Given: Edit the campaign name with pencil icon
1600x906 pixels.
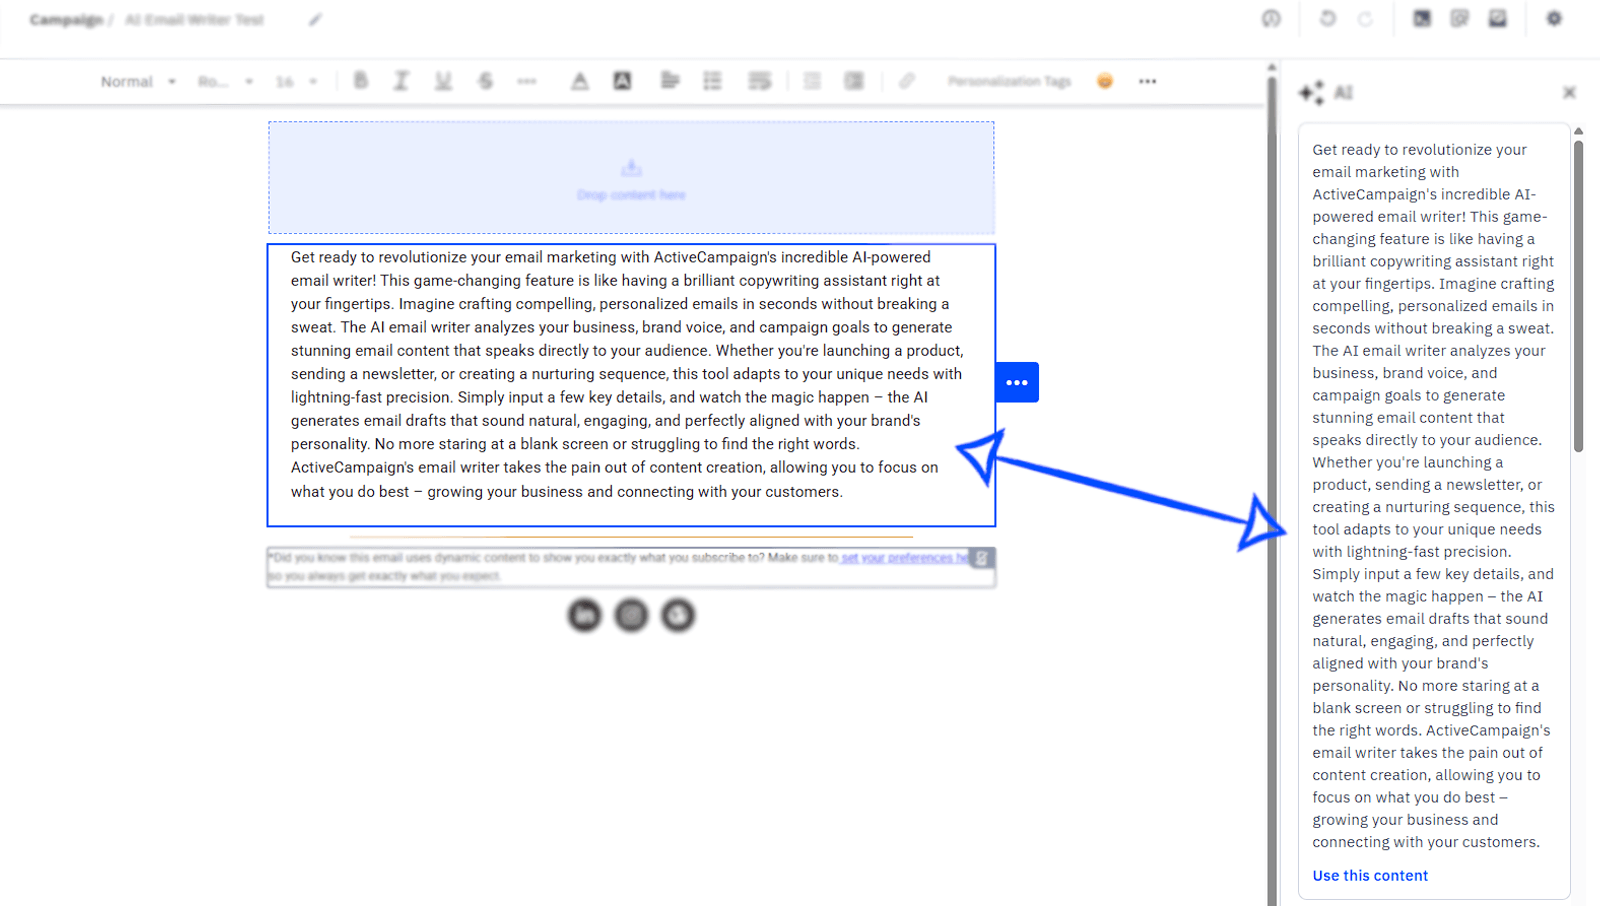Looking at the screenshot, I should pyautogui.click(x=315, y=20).
